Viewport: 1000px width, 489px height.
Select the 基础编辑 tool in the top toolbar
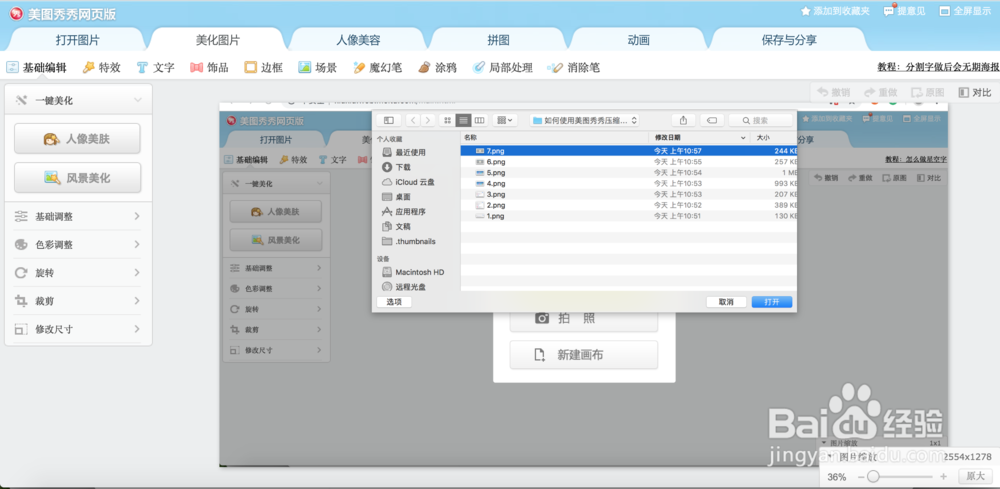pos(36,68)
